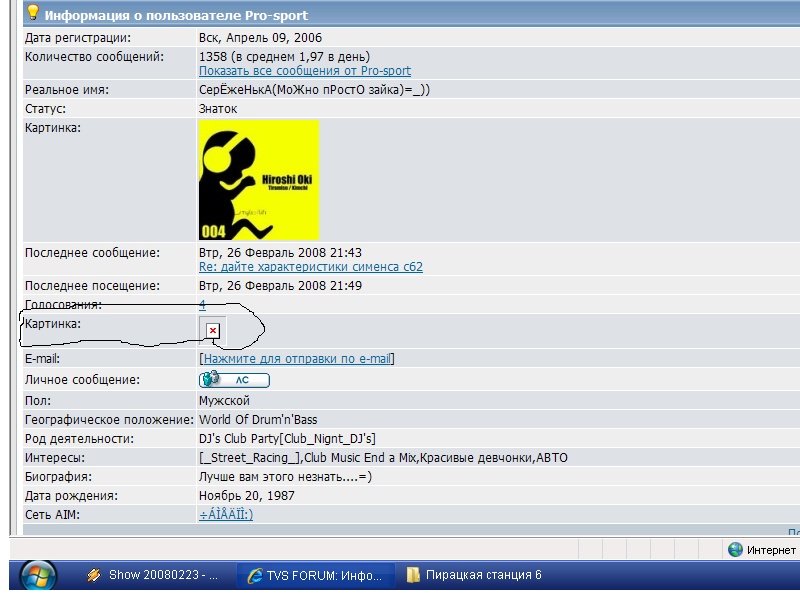
Task: Click the ЛС private message button
Action: 234,380
